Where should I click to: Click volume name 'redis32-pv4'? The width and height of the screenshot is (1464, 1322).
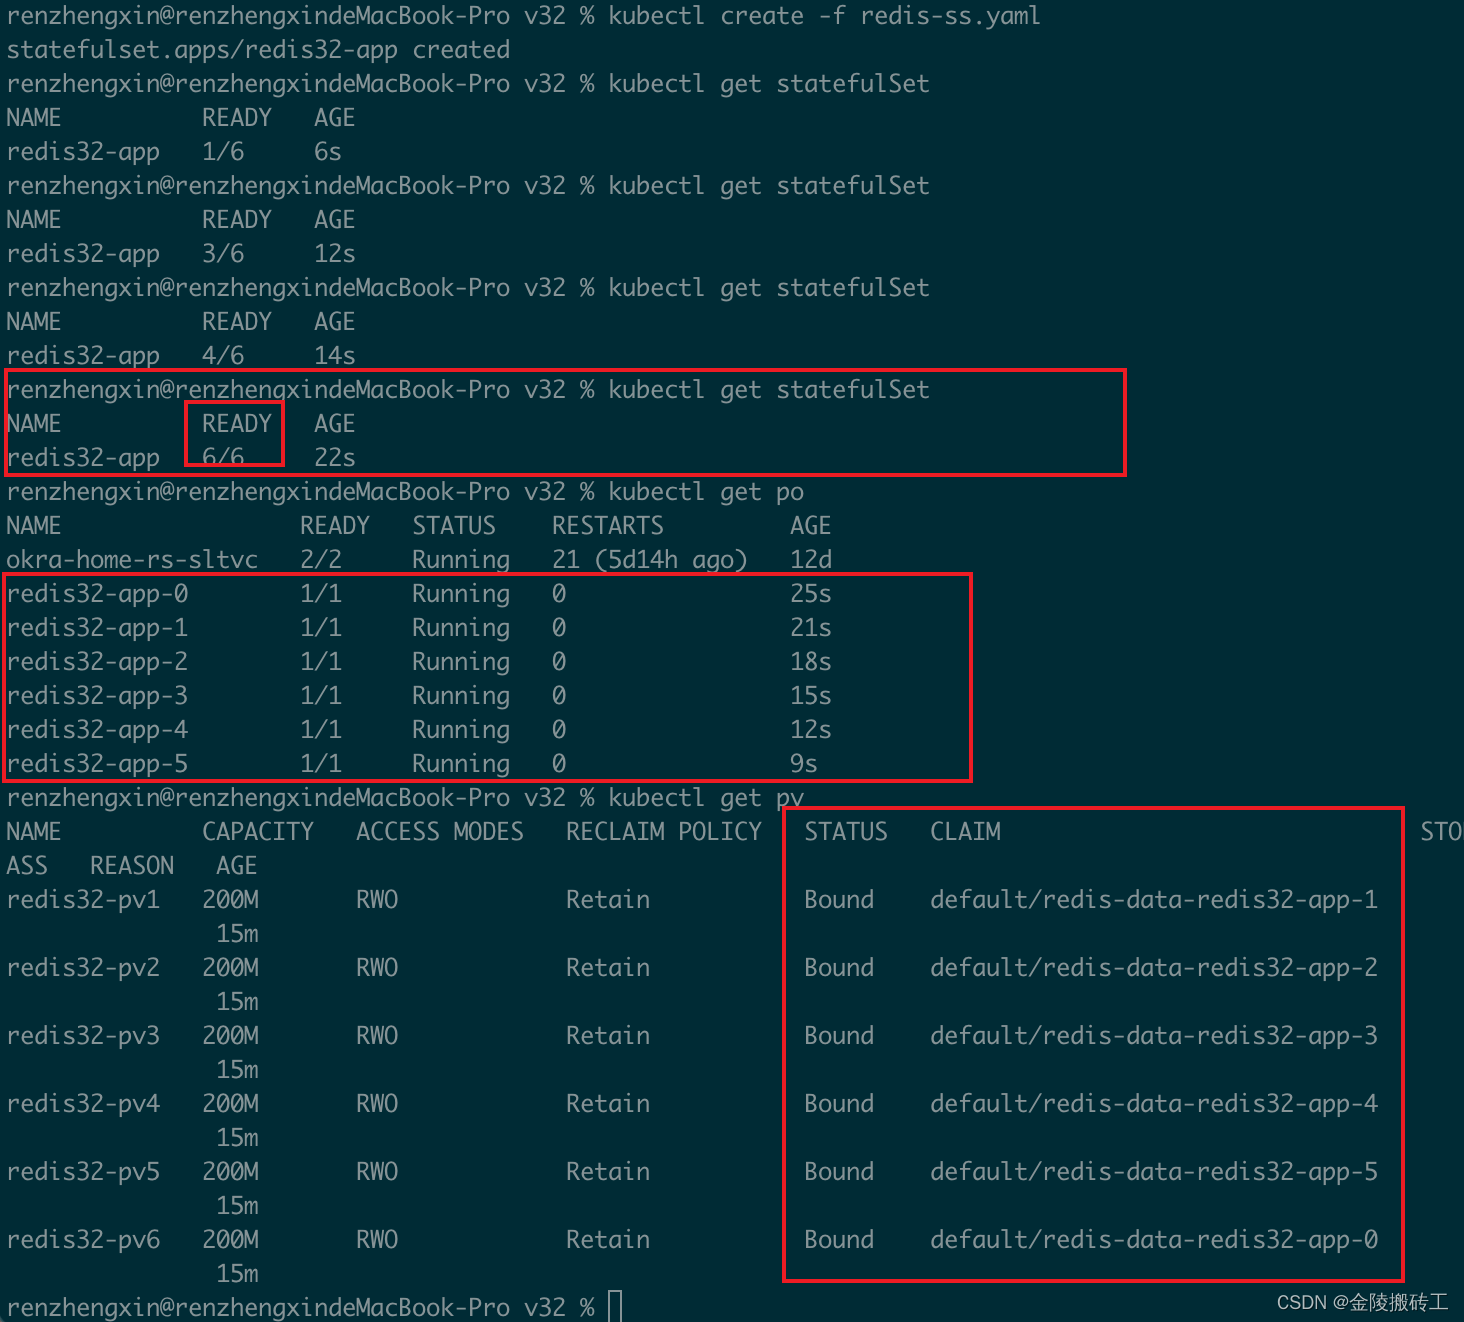83,1104
